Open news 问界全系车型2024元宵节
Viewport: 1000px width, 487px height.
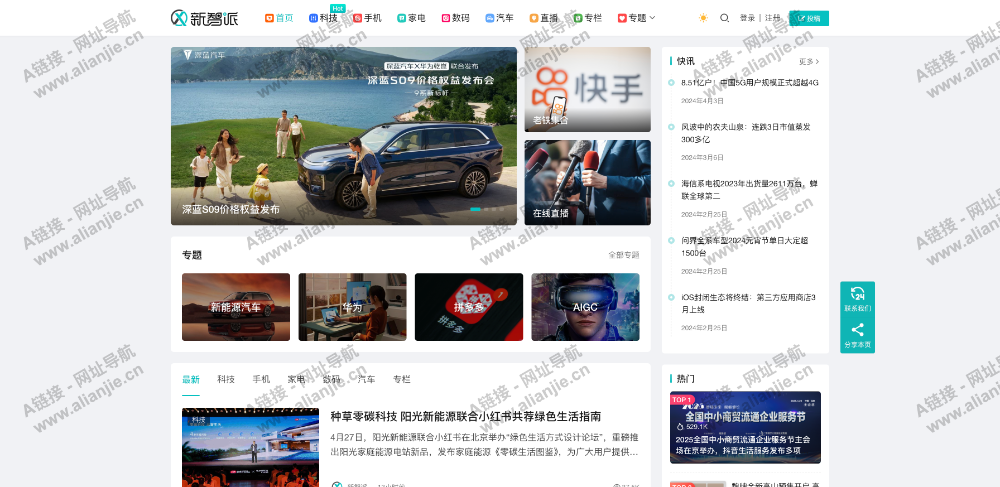tap(744, 247)
